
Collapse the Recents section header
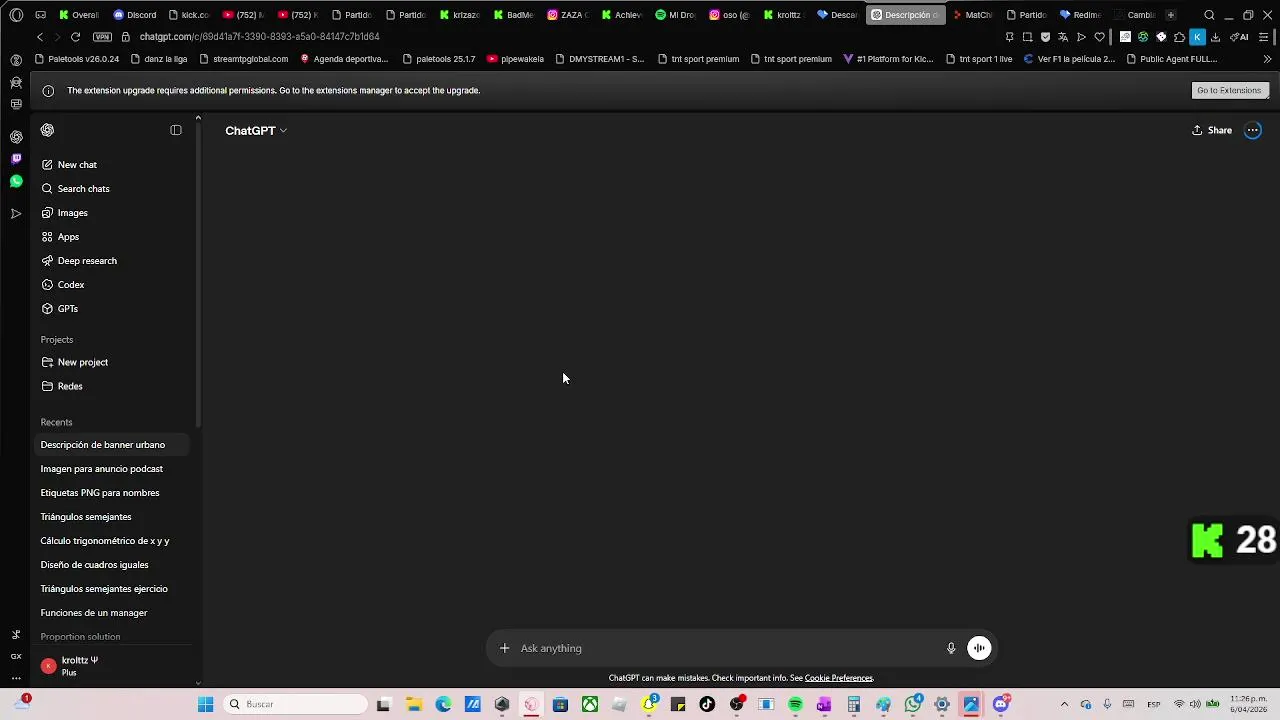click(x=57, y=422)
